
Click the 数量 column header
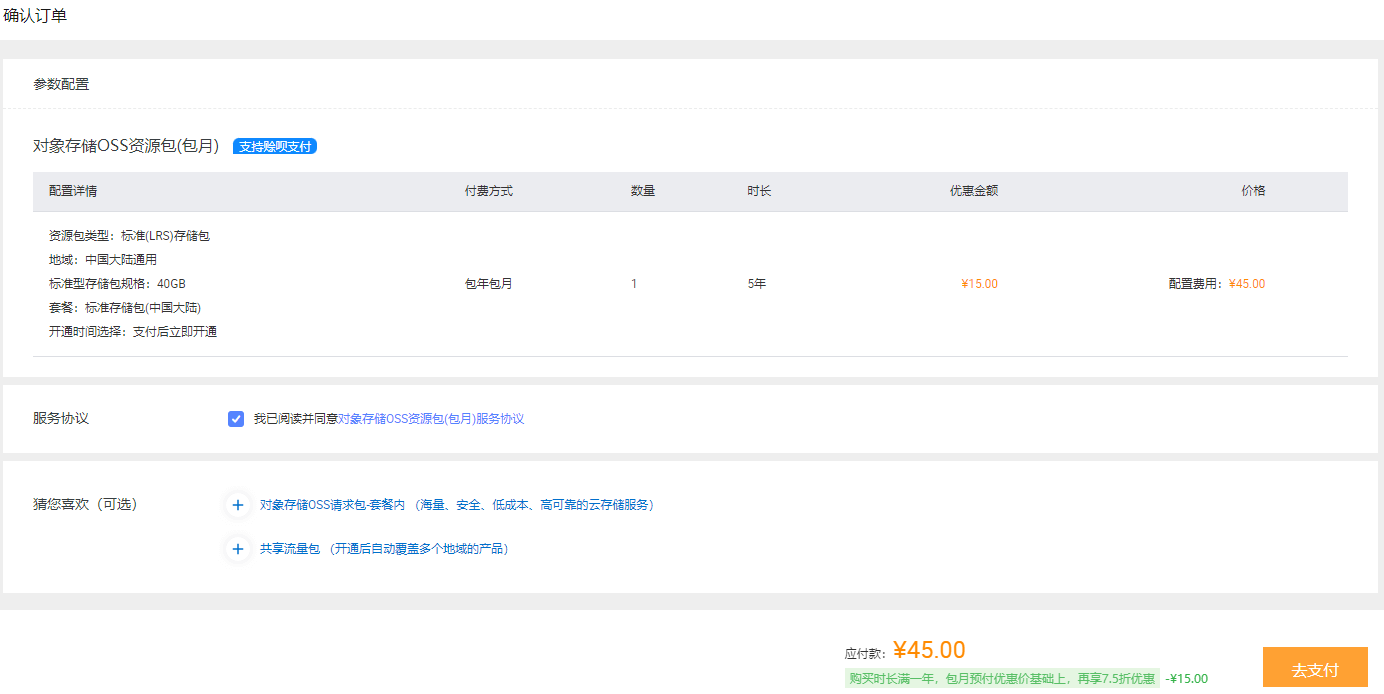point(643,191)
